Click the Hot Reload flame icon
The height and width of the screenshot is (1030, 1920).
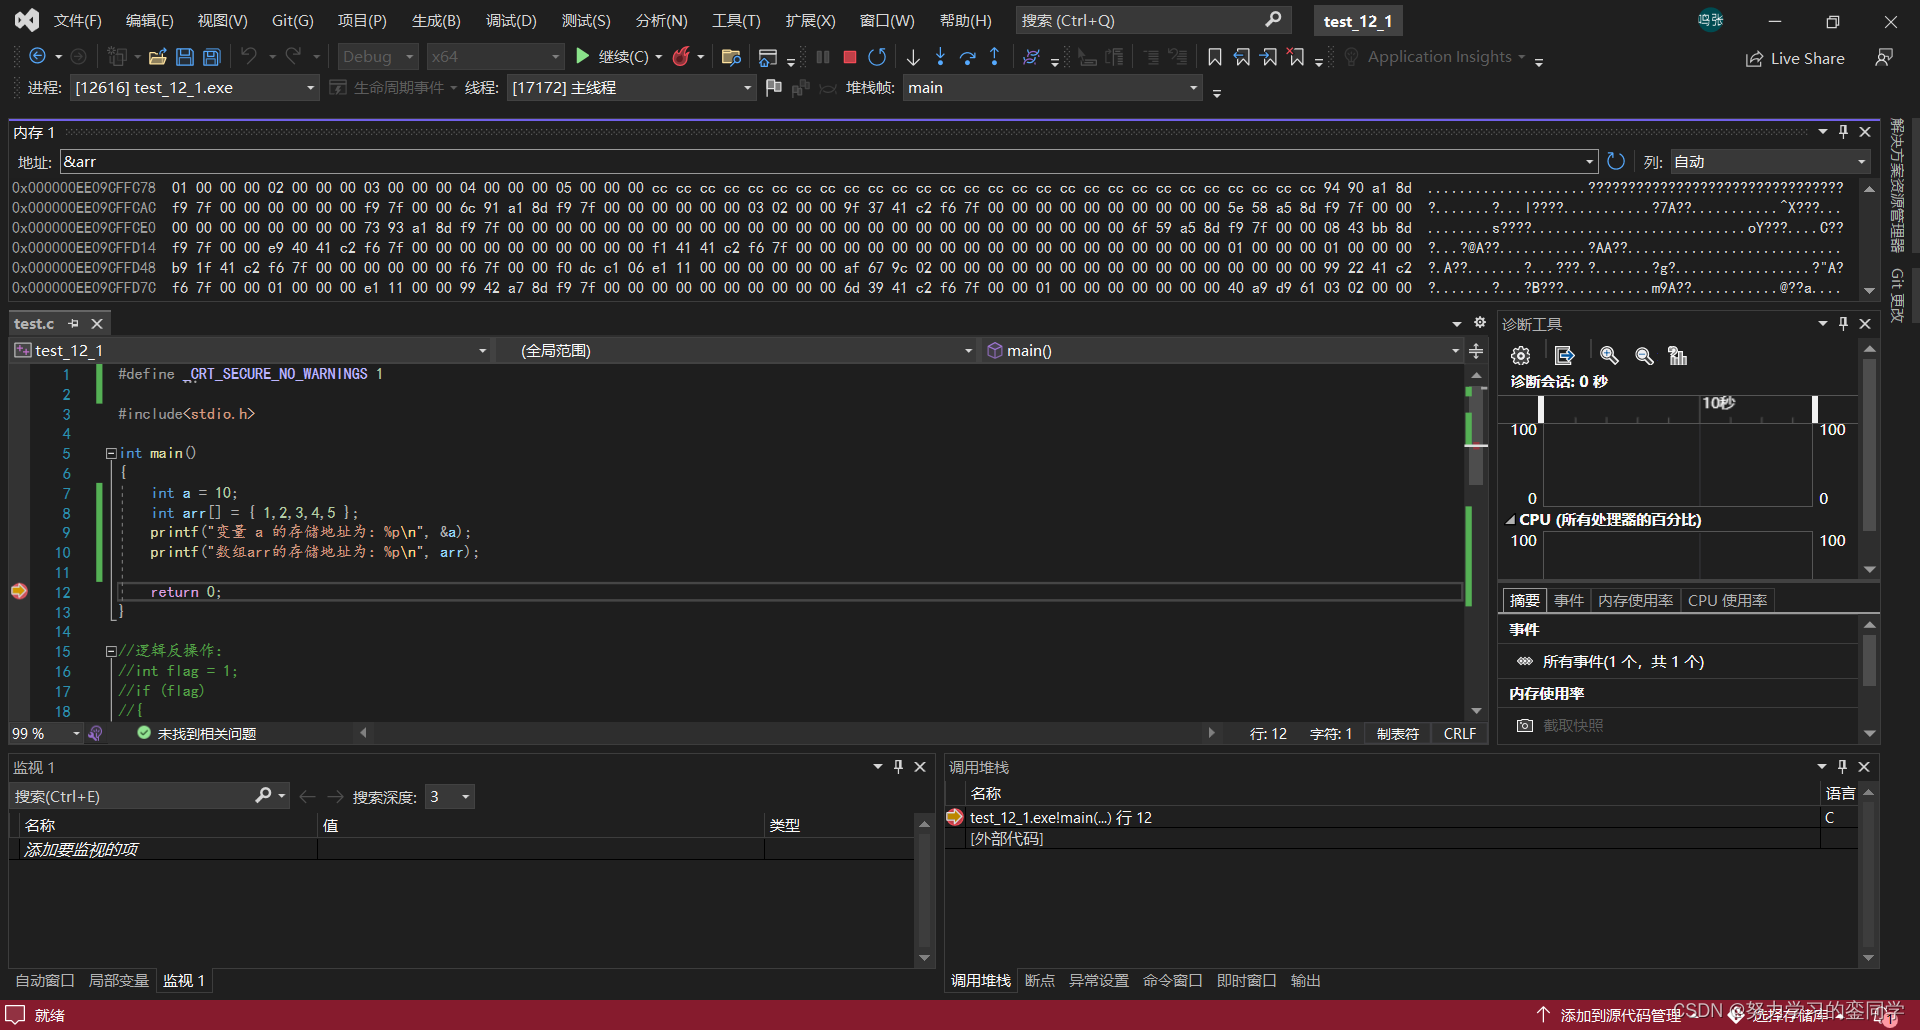[x=681, y=57]
